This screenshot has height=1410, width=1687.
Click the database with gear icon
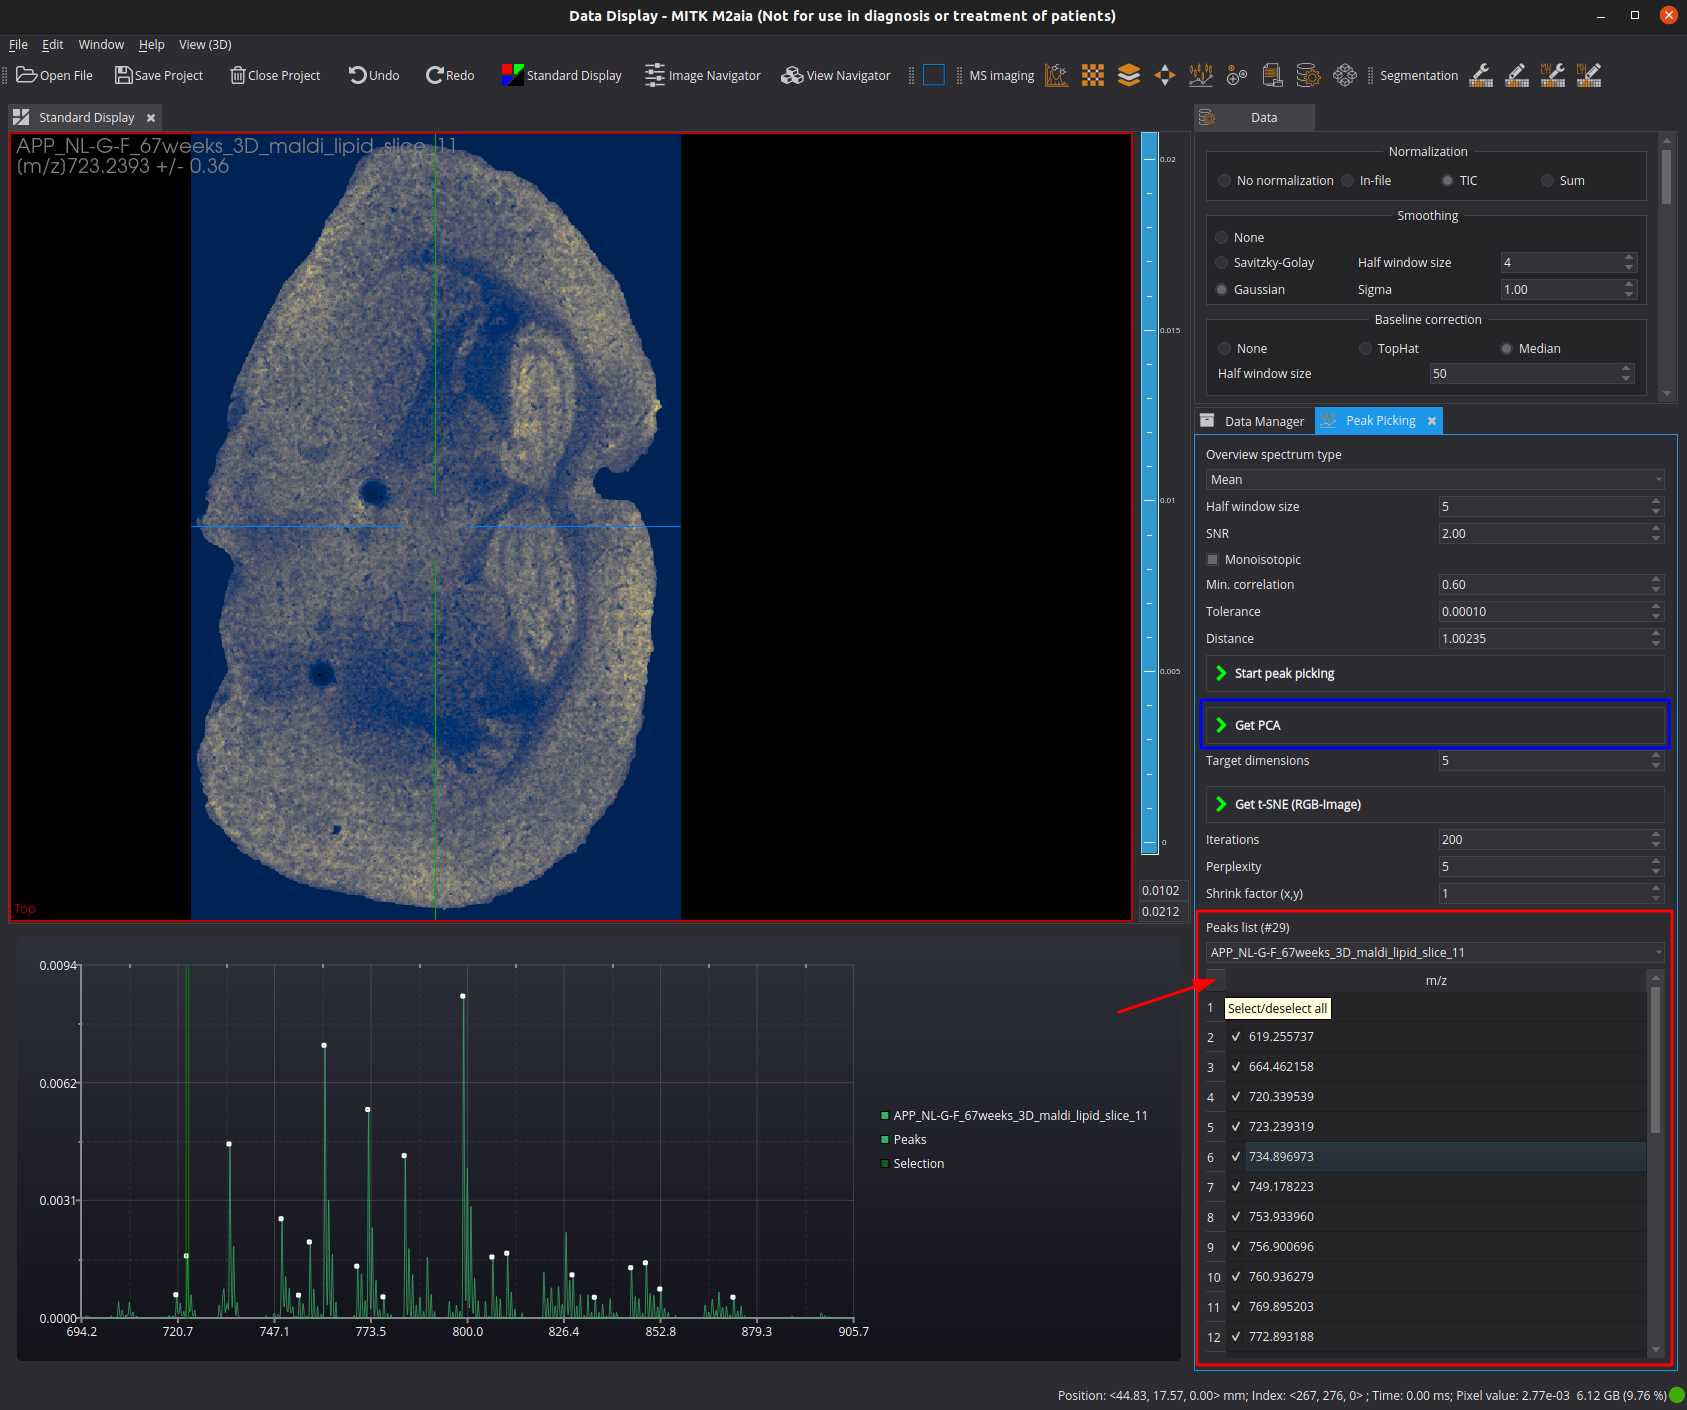pyautogui.click(x=1308, y=75)
